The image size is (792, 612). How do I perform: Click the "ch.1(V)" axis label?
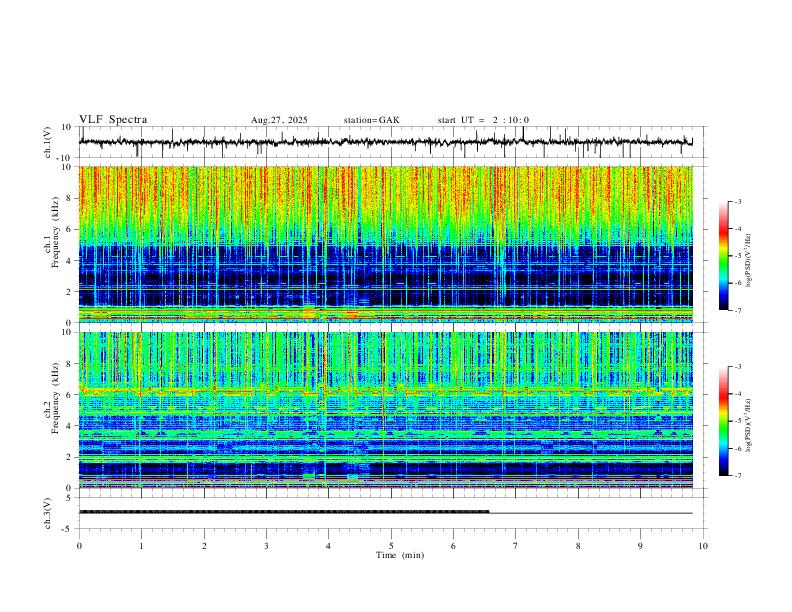click(x=48, y=142)
